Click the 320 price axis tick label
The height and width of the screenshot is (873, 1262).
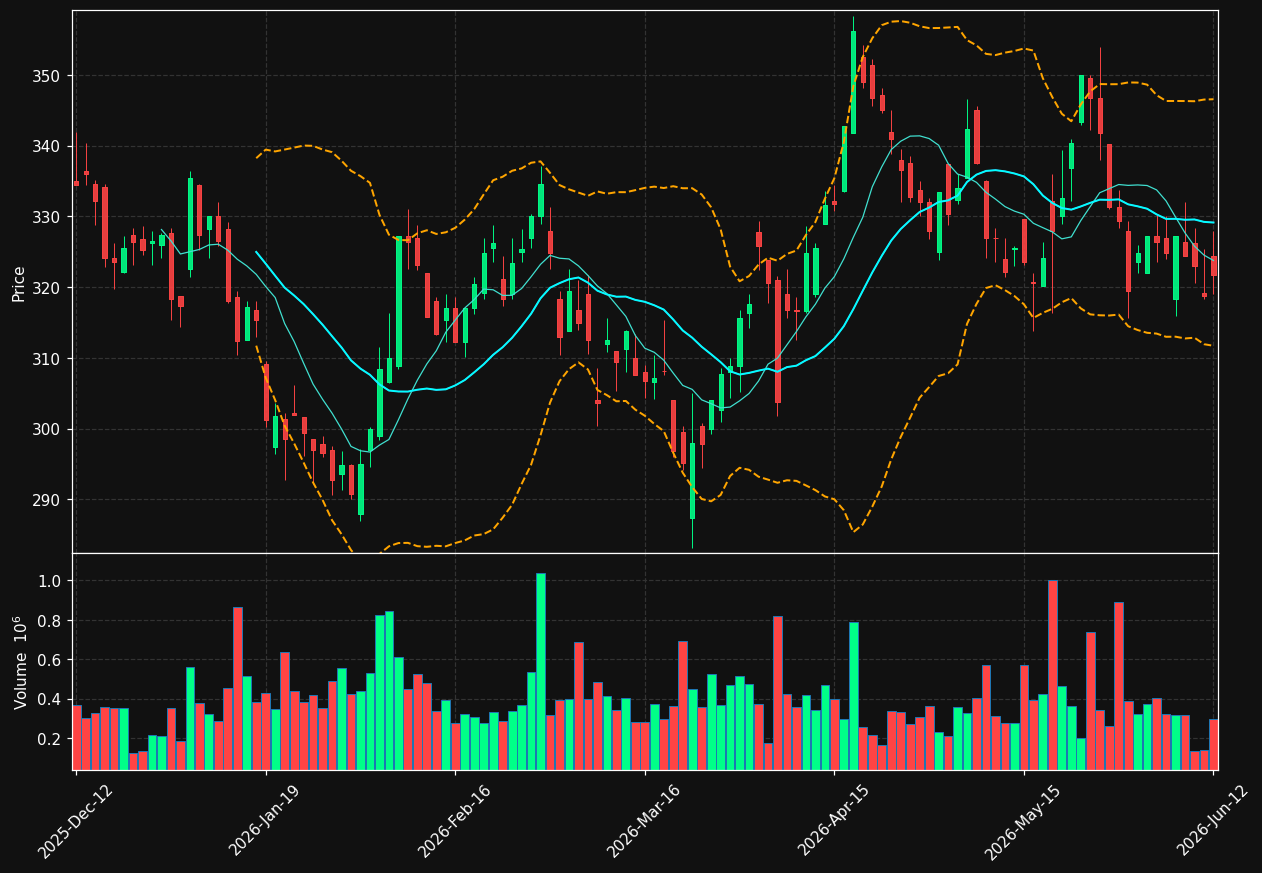(47, 288)
